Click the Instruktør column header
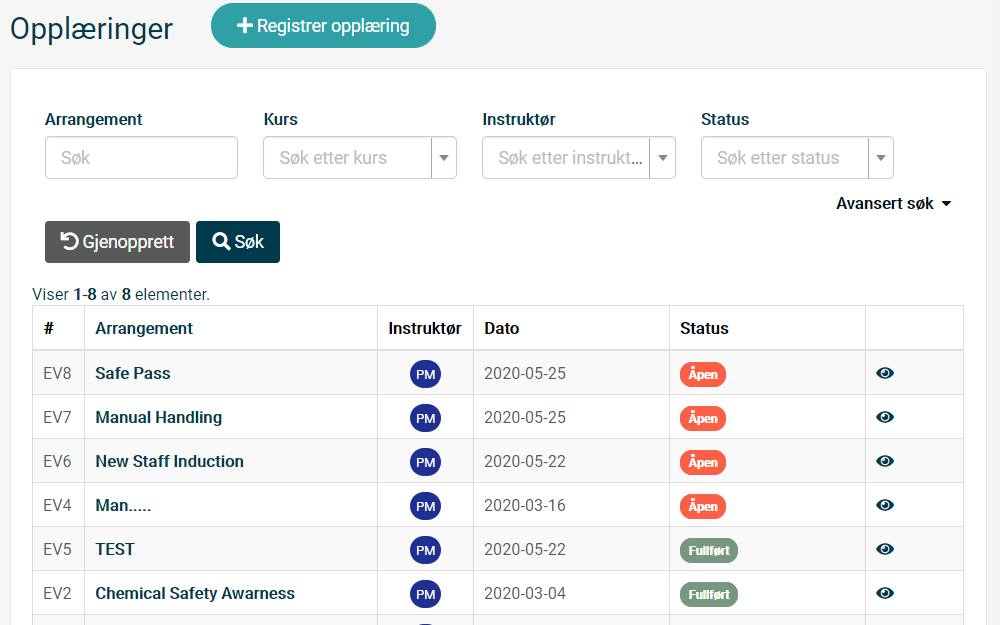This screenshot has height=625, width=1000. pos(425,328)
